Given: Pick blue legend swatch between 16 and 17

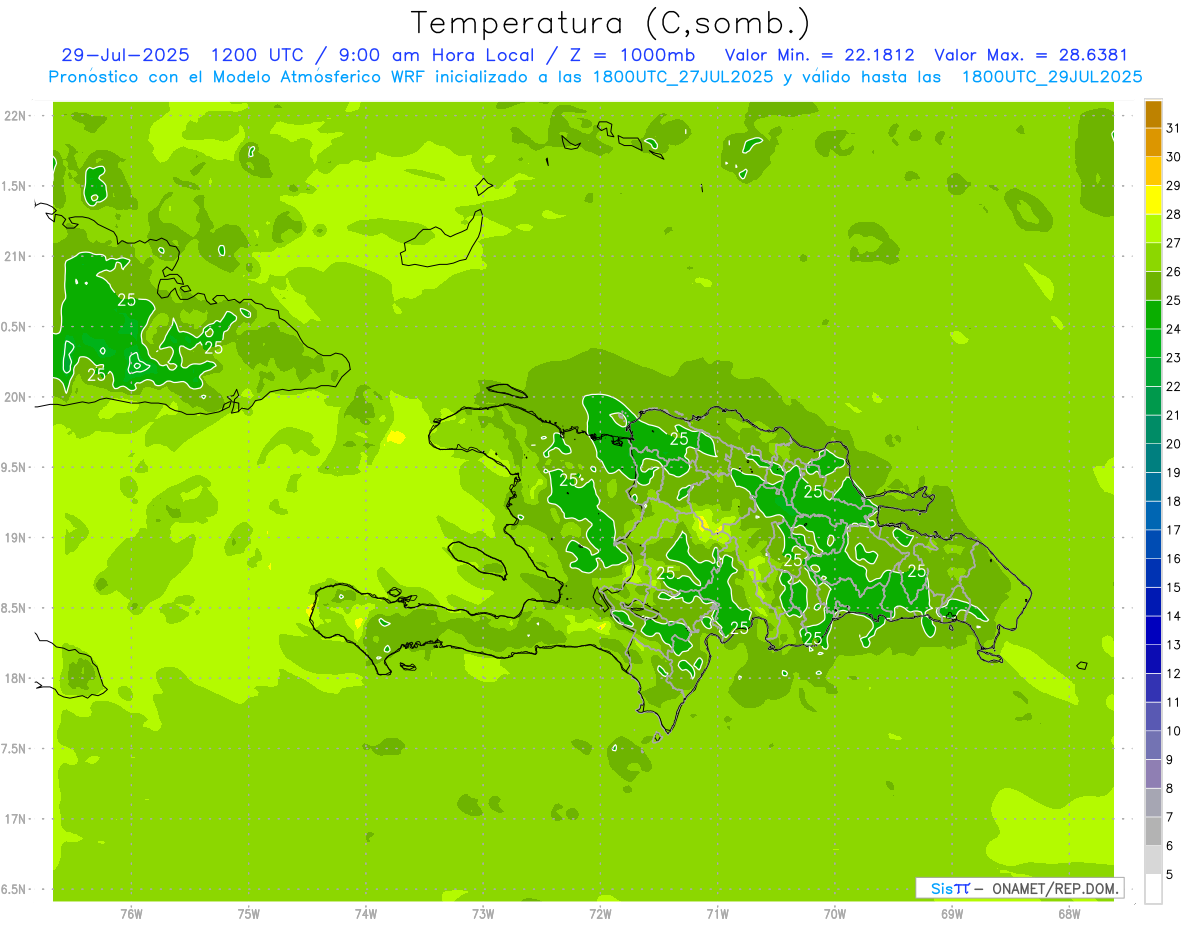Looking at the screenshot, I should pos(1153,544).
